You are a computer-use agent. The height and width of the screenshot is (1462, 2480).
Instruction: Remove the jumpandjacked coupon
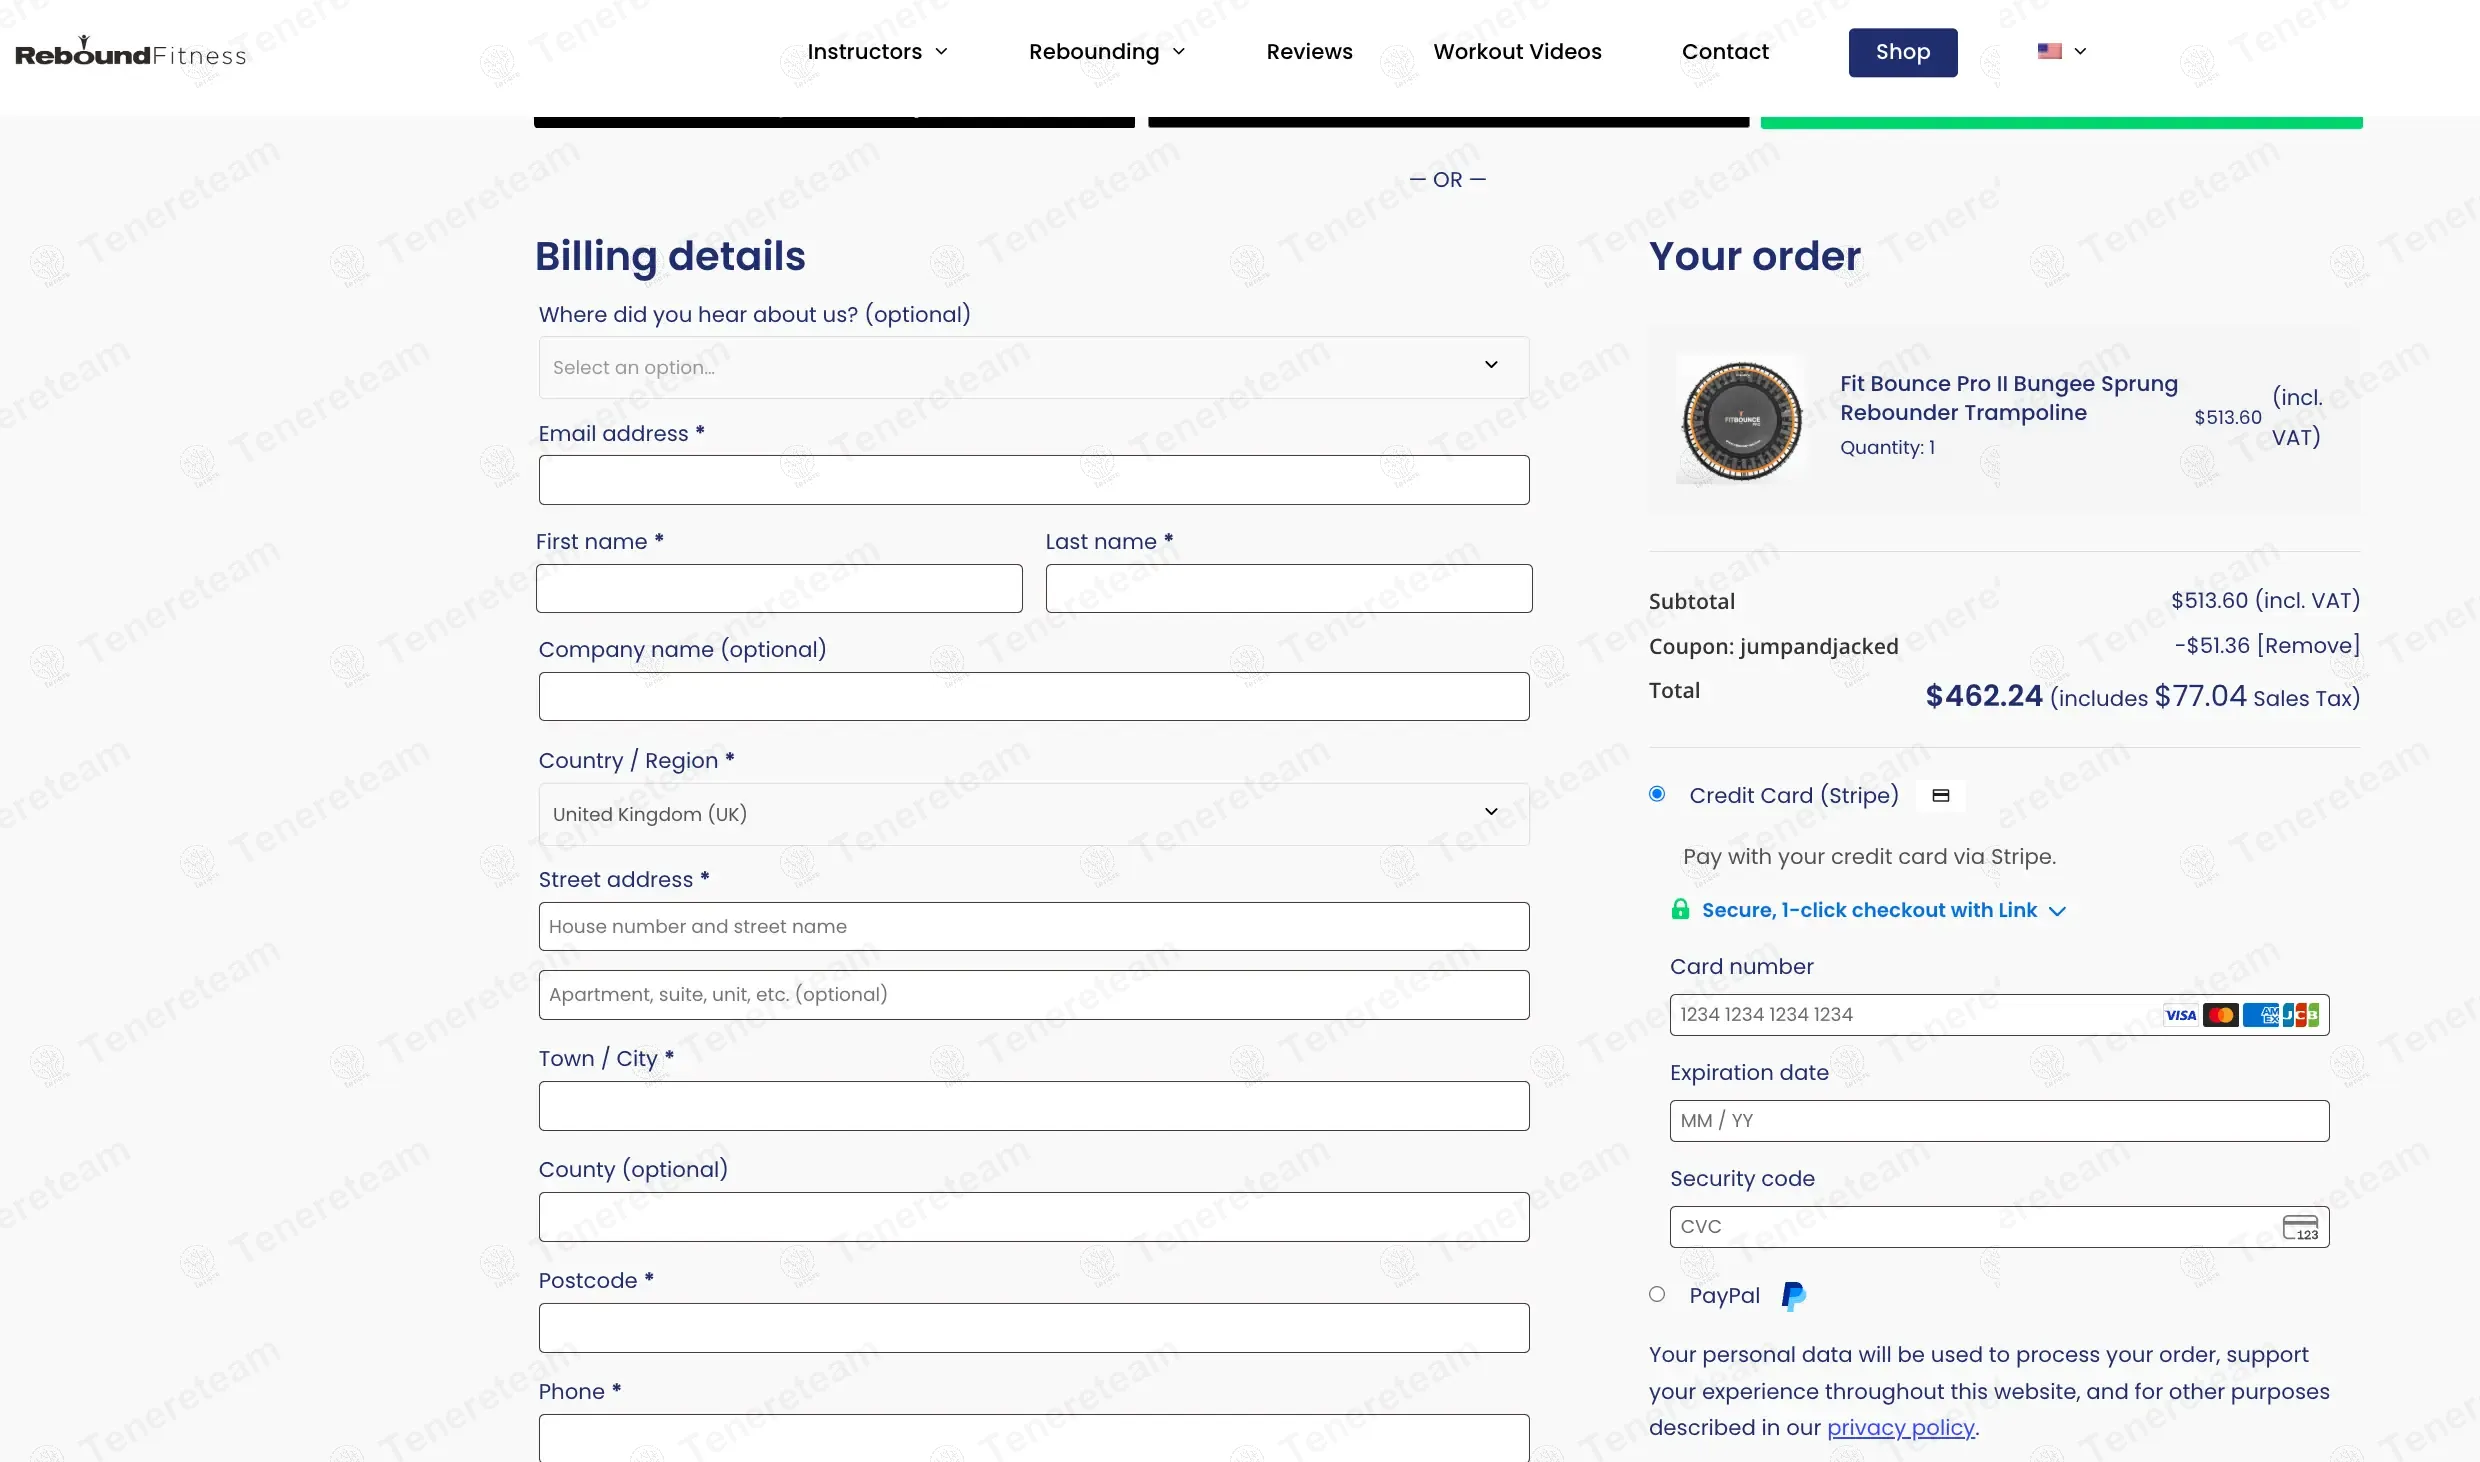(x=2308, y=645)
